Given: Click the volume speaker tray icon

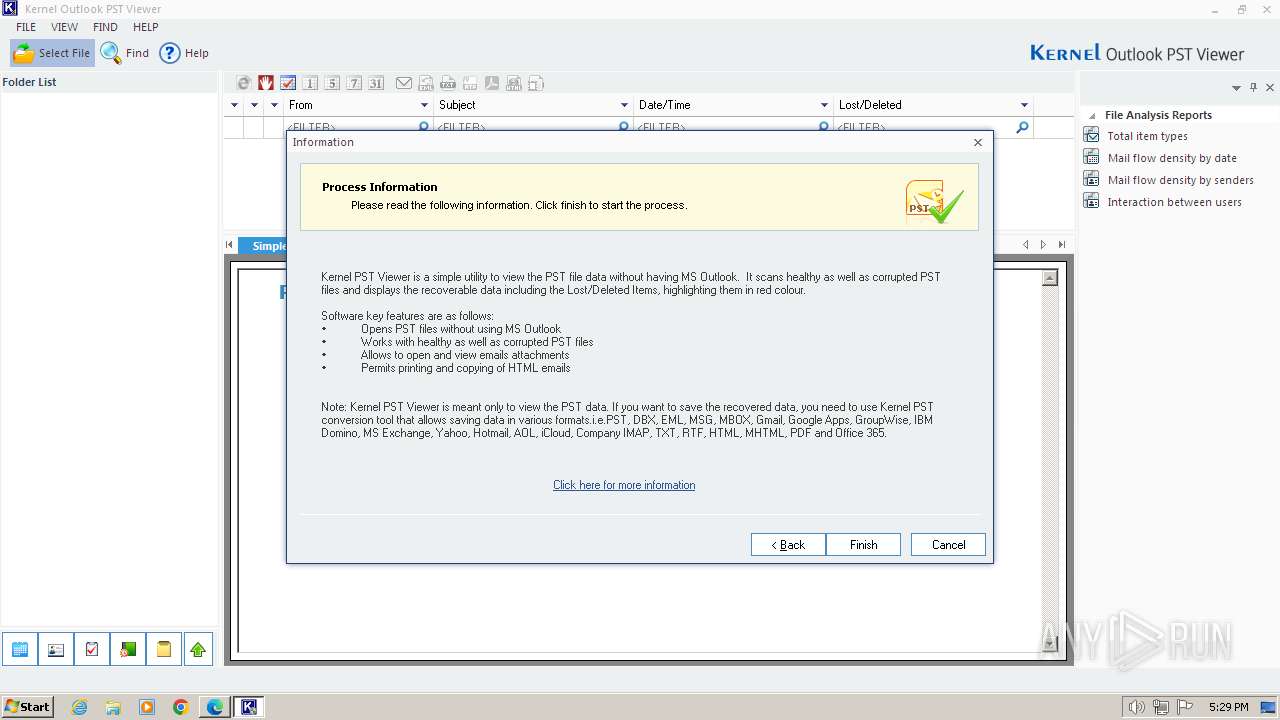Looking at the screenshot, I should pos(1136,707).
